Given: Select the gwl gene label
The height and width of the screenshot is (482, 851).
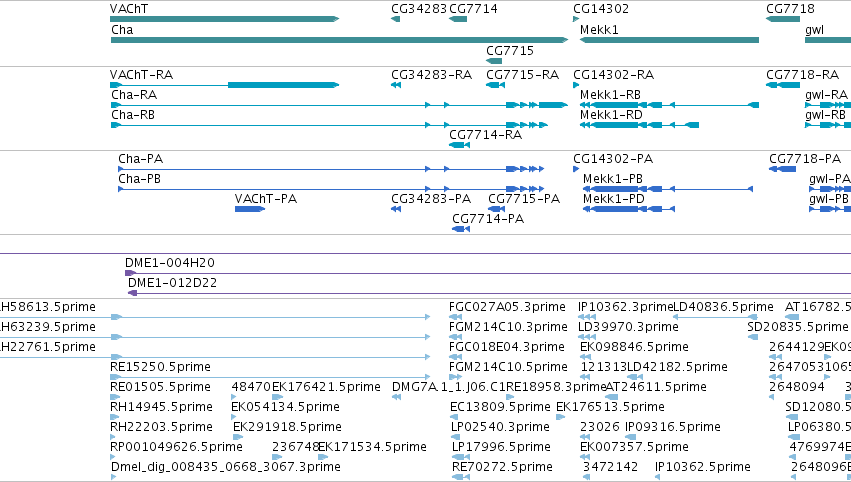Looking at the screenshot, I should click(814, 29).
